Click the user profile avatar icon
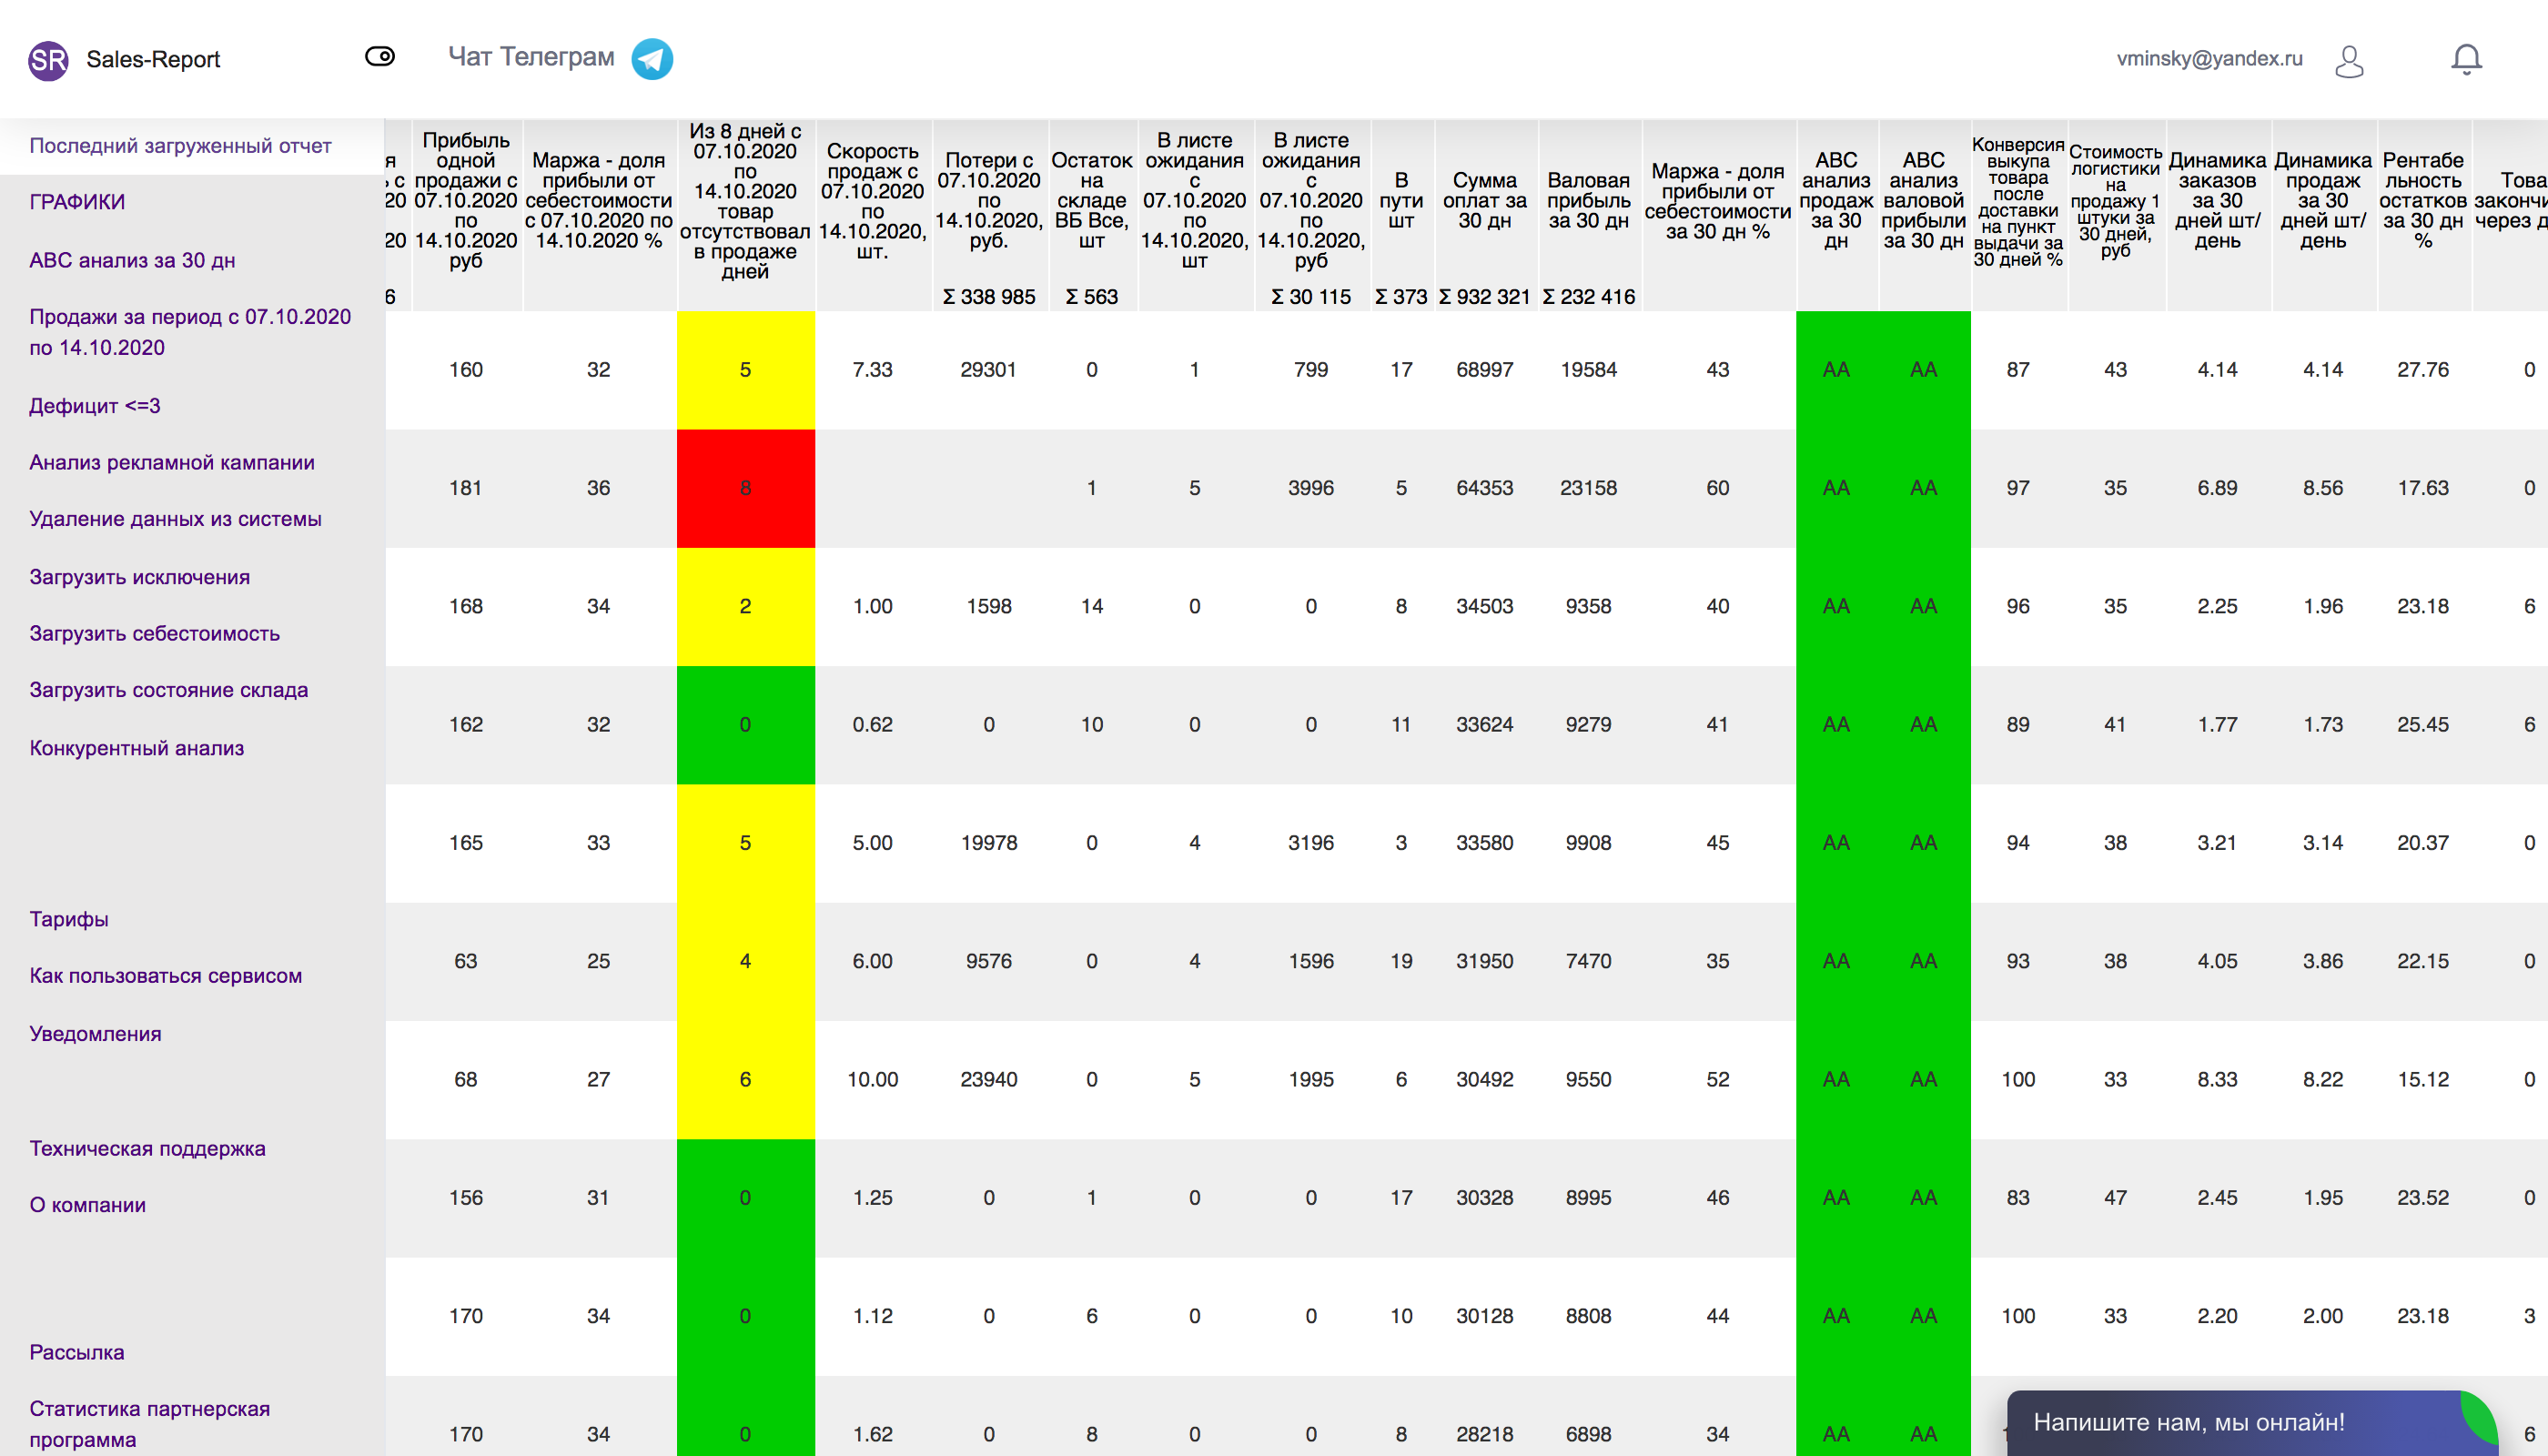Viewport: 2548px width, 1456px height. 2348,61
